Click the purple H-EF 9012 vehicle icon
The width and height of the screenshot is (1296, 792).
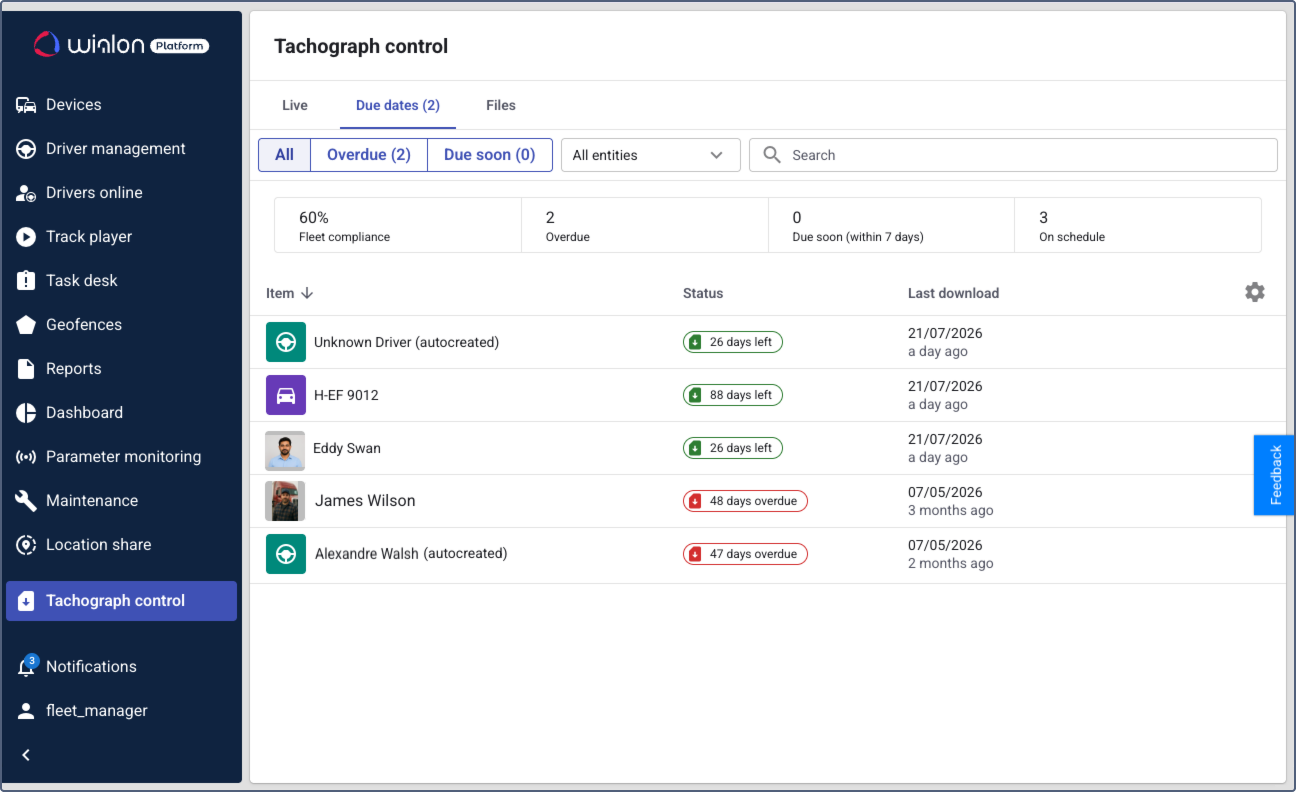coord(286,395)
